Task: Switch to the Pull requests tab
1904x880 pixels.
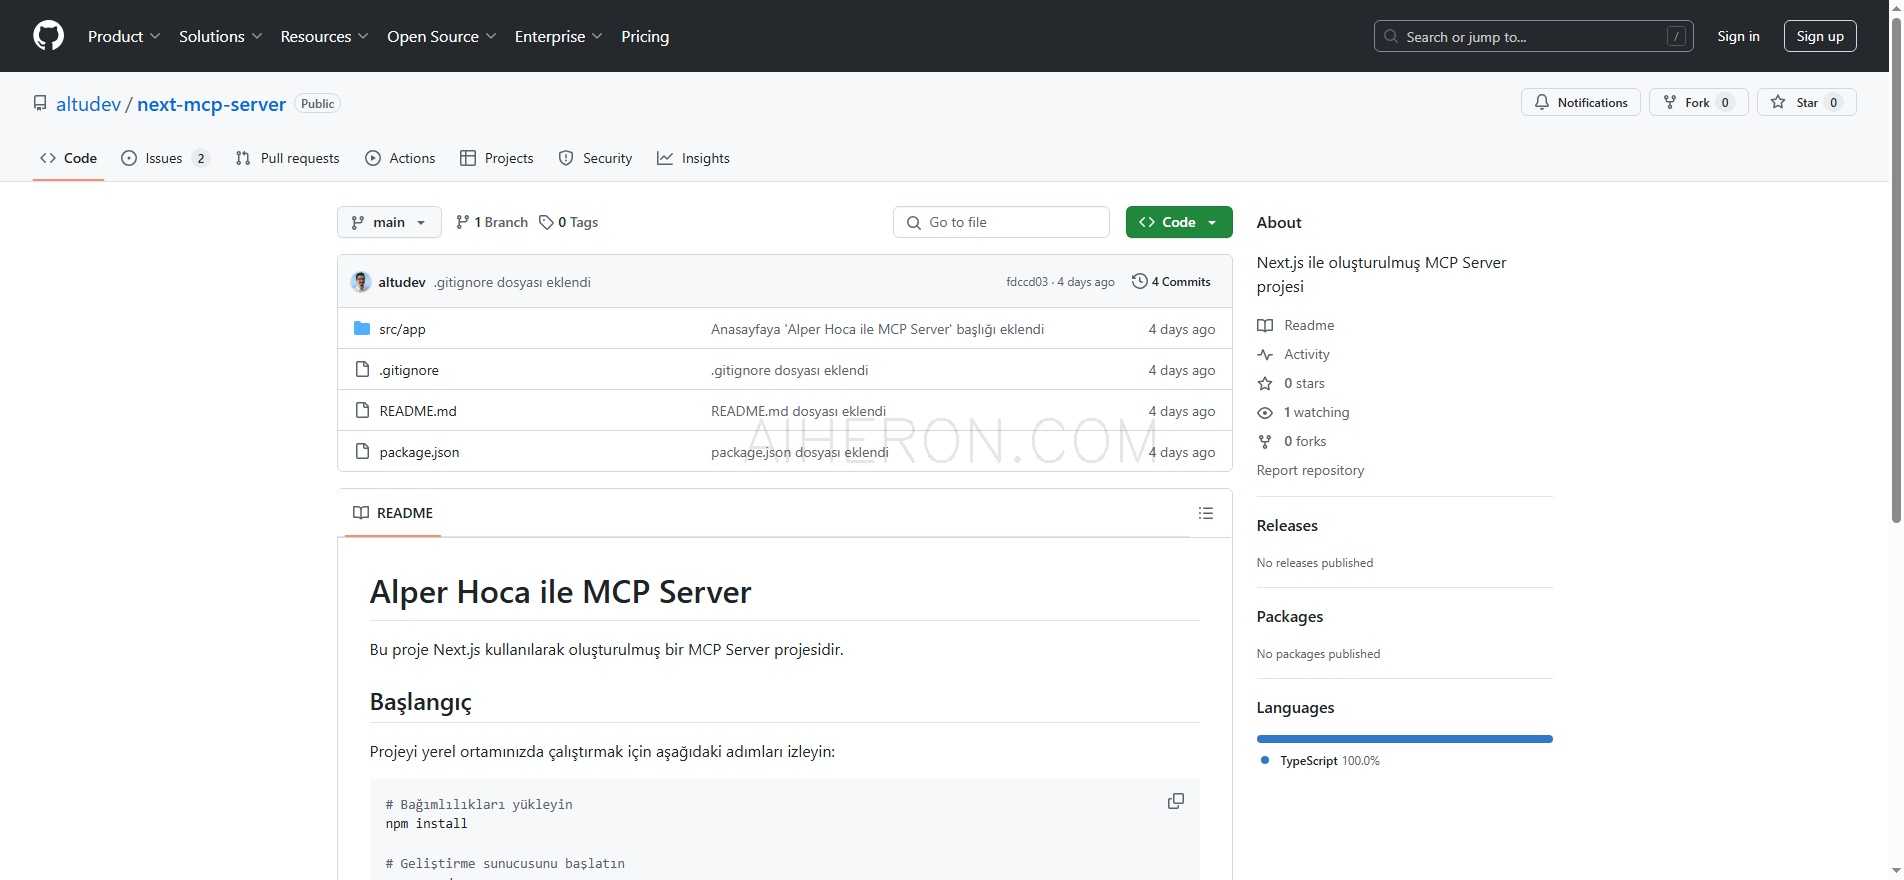Action: (288, 158)
